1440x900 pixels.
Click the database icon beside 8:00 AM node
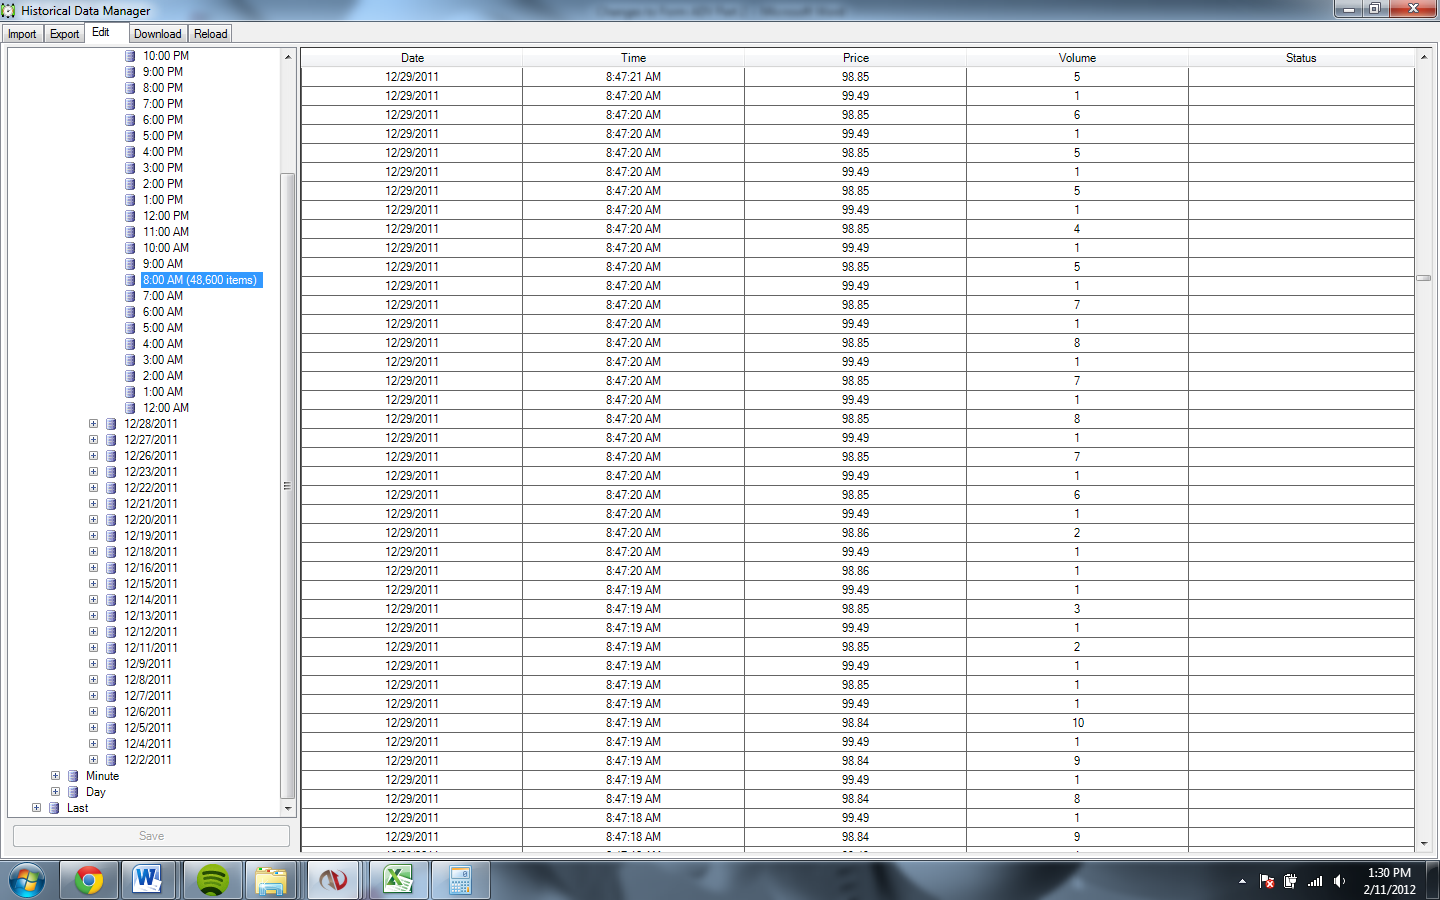(130, 280)
